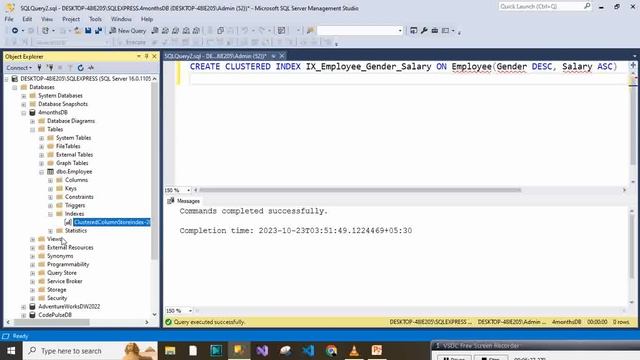Collapse the Tables folder node
The height and width of the screenshot is (360, 640).
33,129
